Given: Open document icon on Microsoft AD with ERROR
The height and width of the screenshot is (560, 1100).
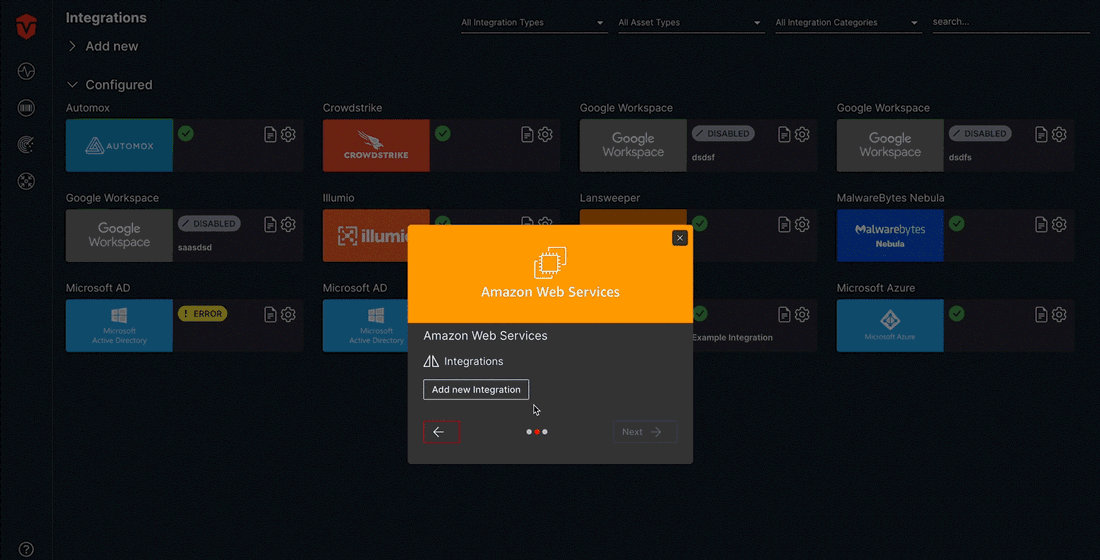Looking at the screenshot, I should 270,314.
